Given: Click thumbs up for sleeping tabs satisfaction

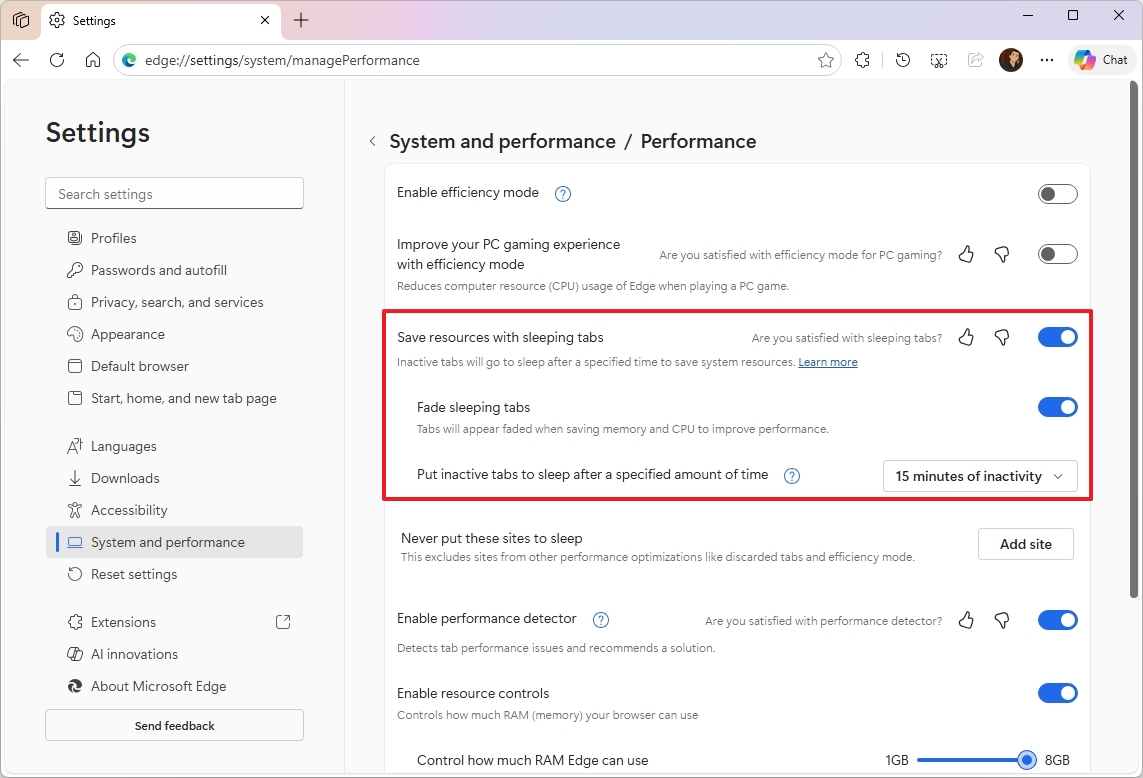Looking at the screenshot, I should click(965, 337).
